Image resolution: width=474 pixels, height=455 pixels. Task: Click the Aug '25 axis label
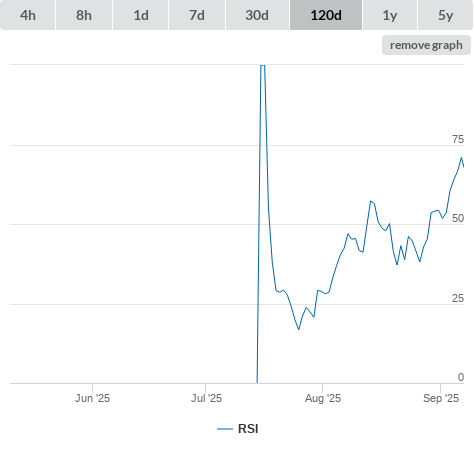[x=323, y=398]
